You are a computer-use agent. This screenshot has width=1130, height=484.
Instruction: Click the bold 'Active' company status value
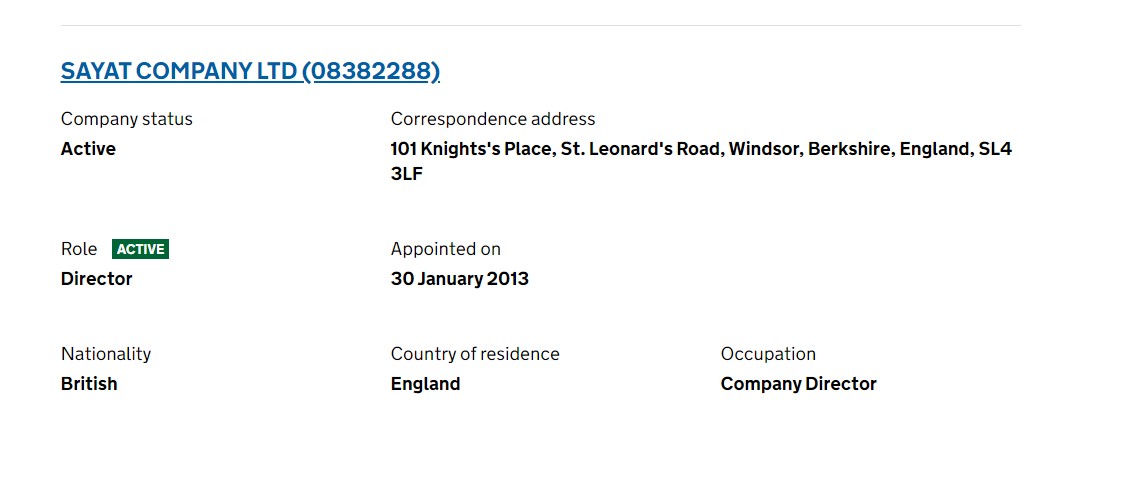click(x=88, y=149)
